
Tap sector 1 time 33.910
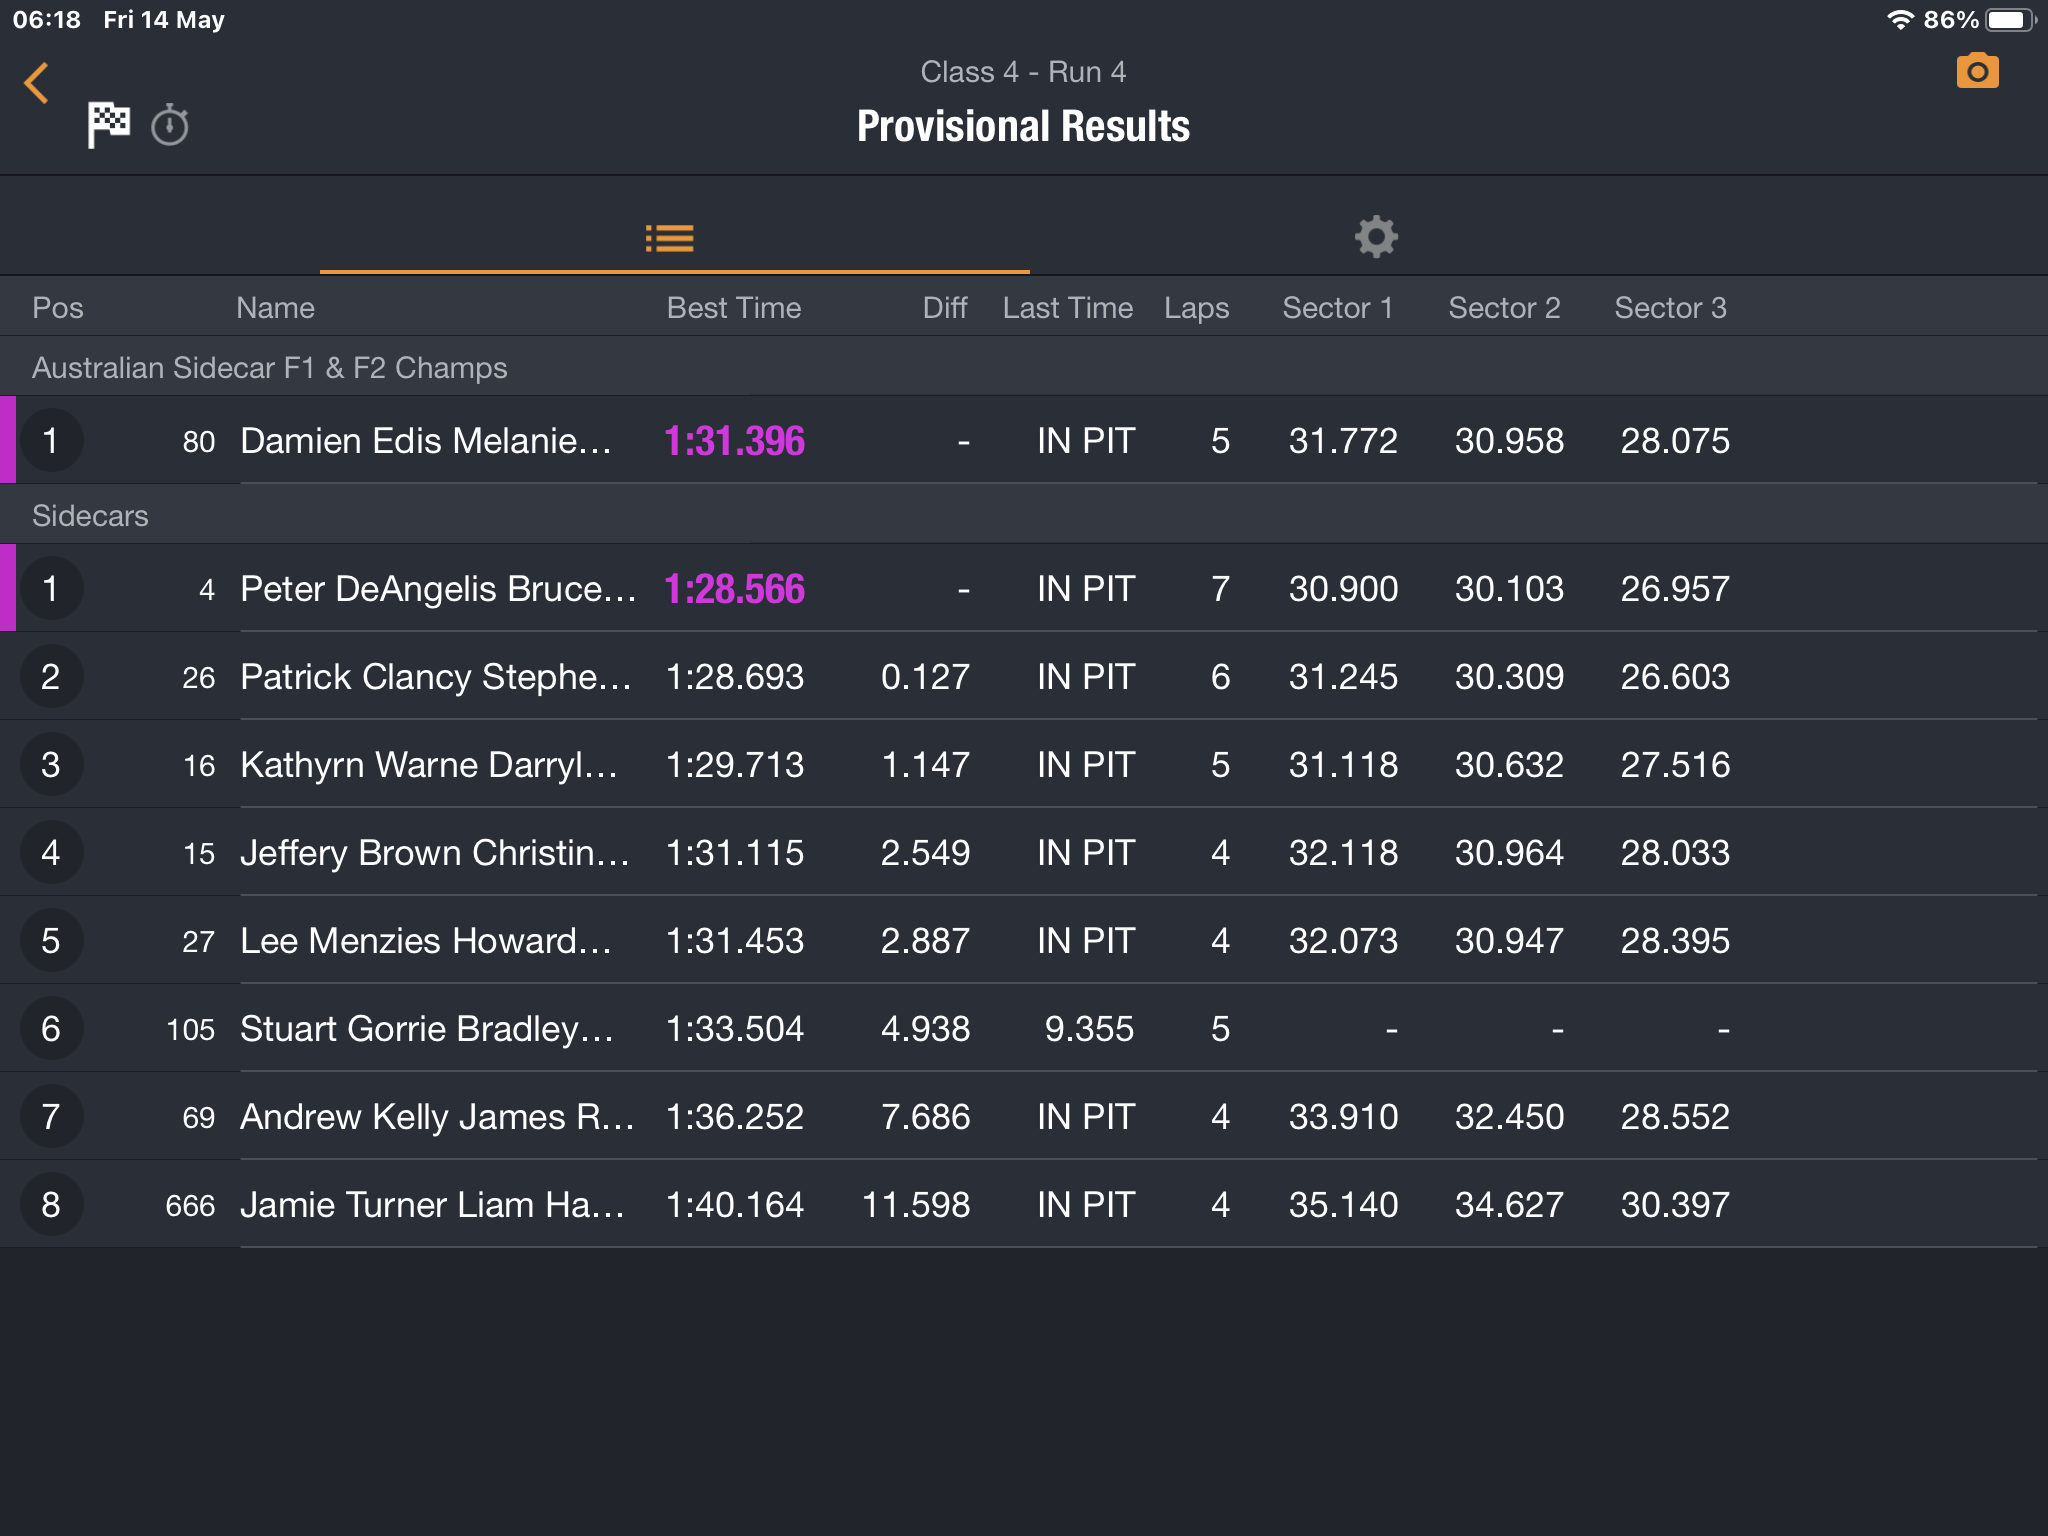tap(1343, 1117)
